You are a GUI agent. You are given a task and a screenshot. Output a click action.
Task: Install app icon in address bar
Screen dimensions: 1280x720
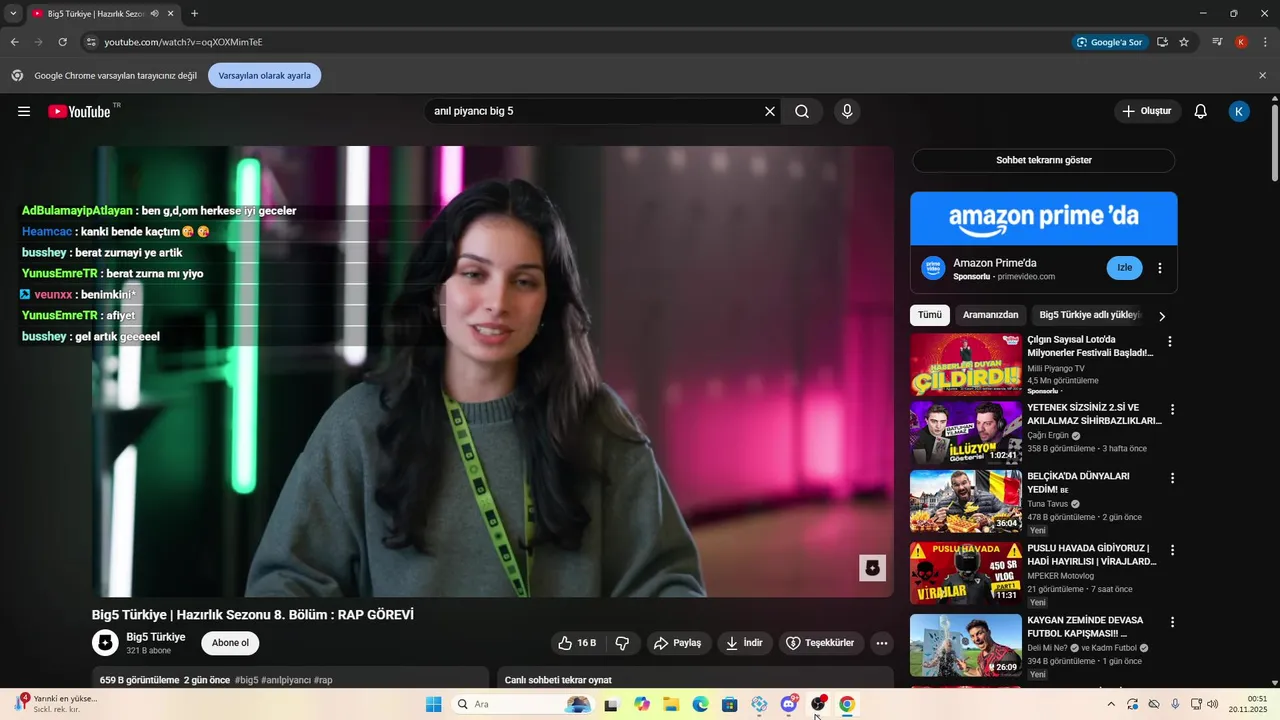pos(1162,42)
